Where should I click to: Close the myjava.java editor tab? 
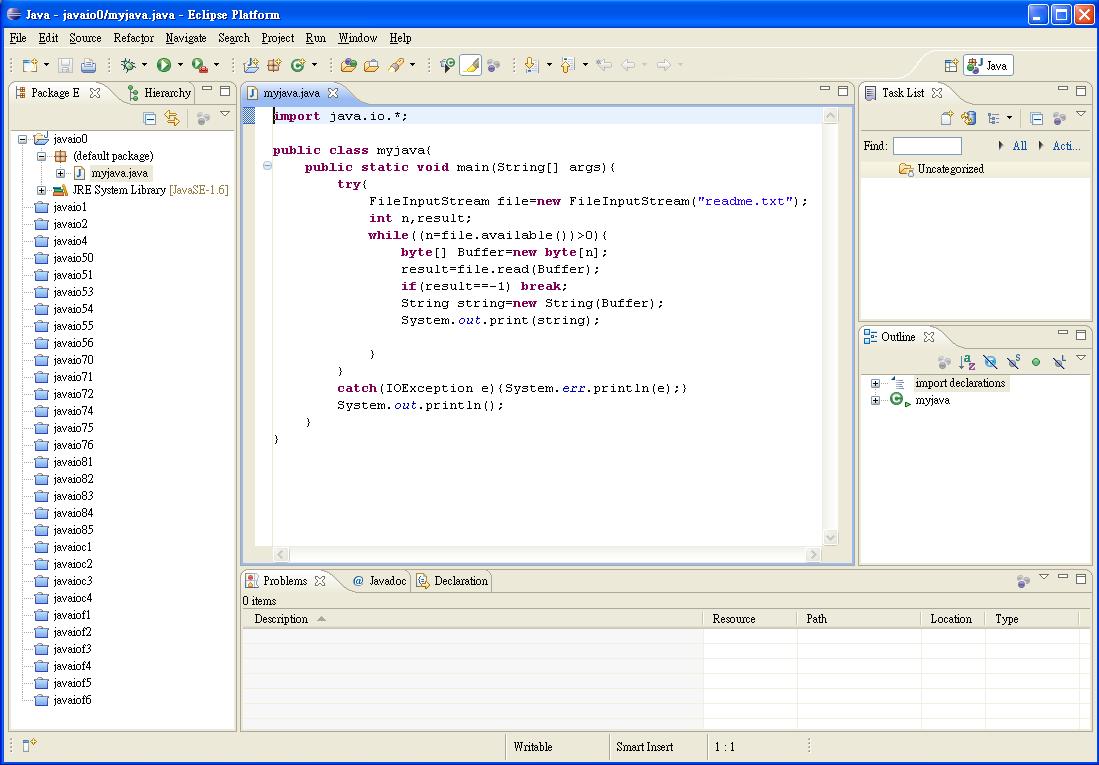pos(333,93)
